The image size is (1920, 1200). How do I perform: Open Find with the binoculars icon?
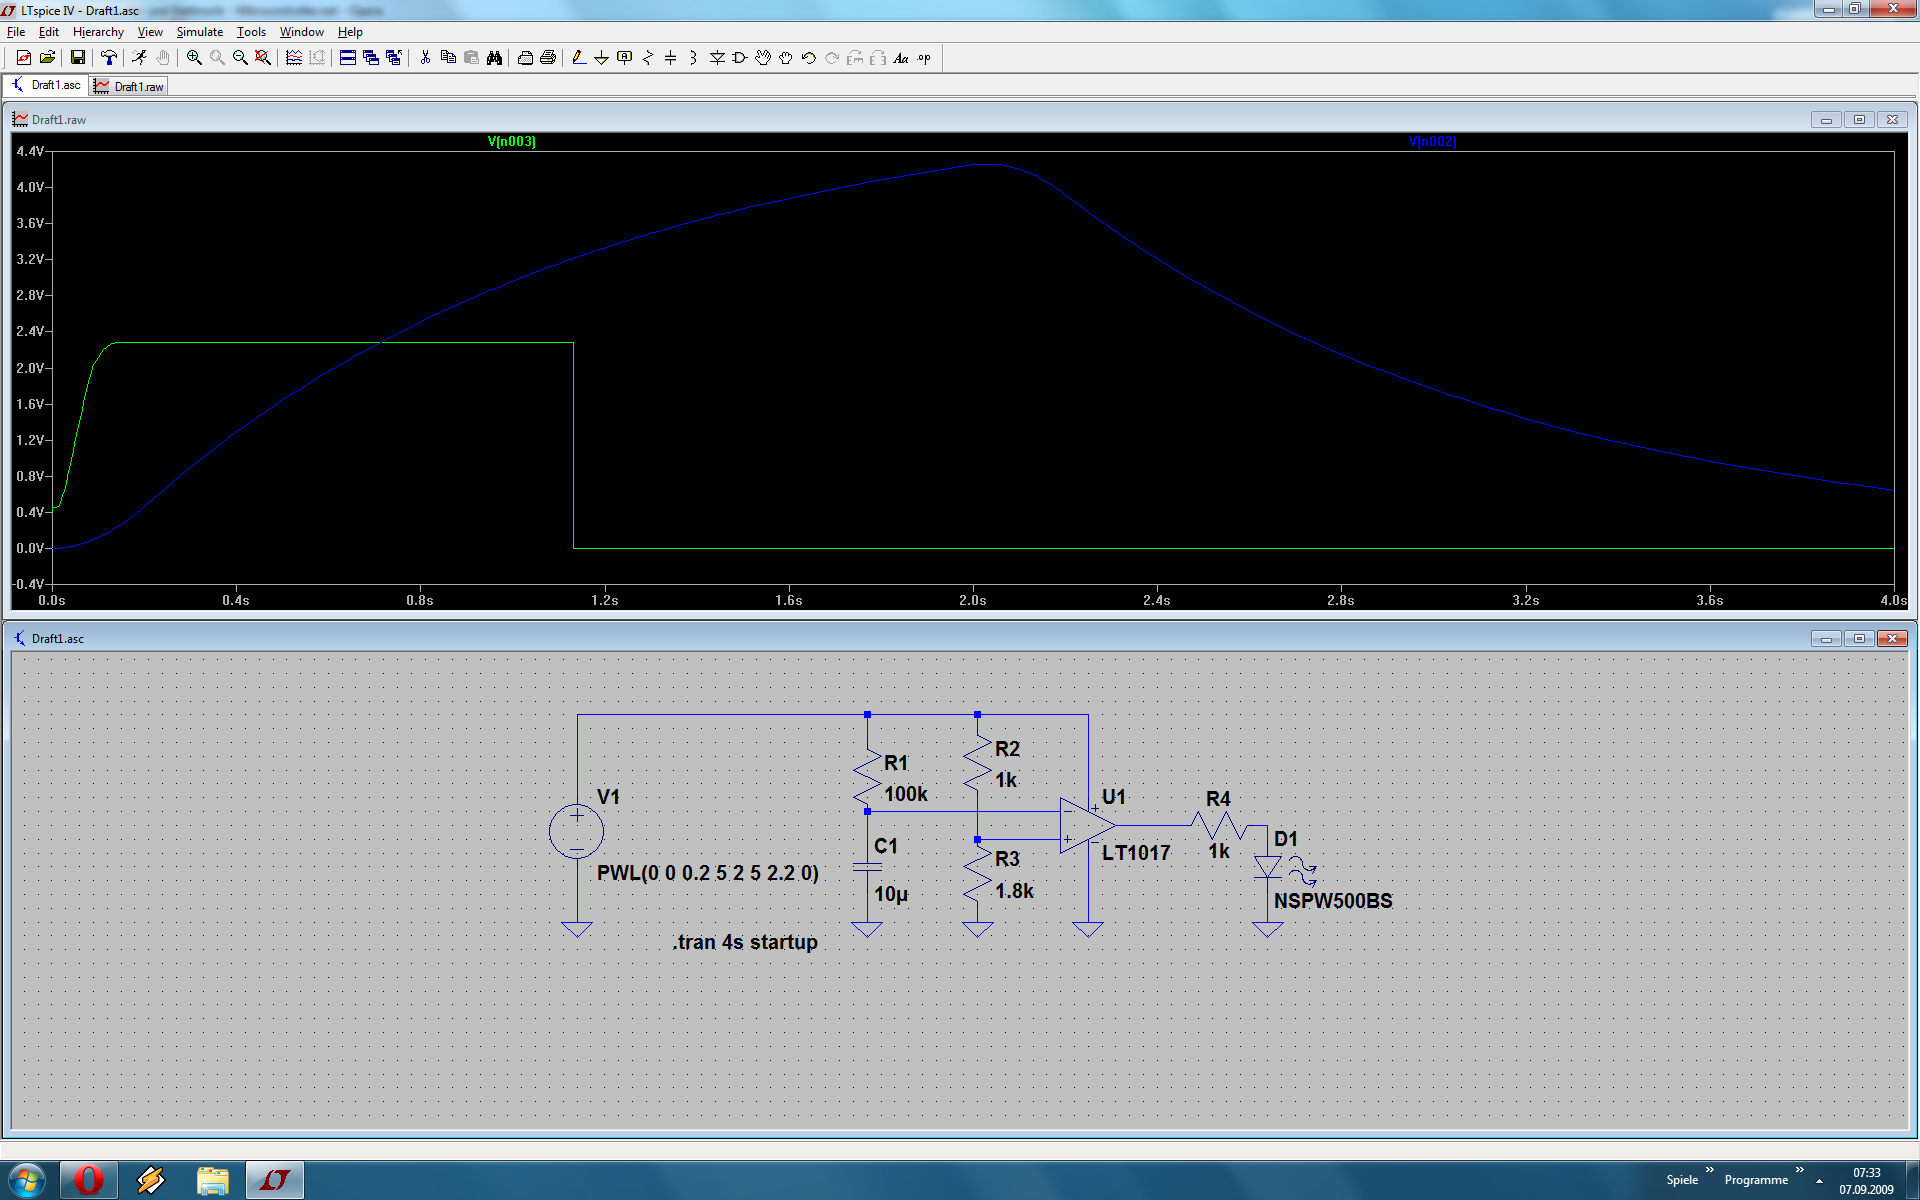[x=494, y=58]
